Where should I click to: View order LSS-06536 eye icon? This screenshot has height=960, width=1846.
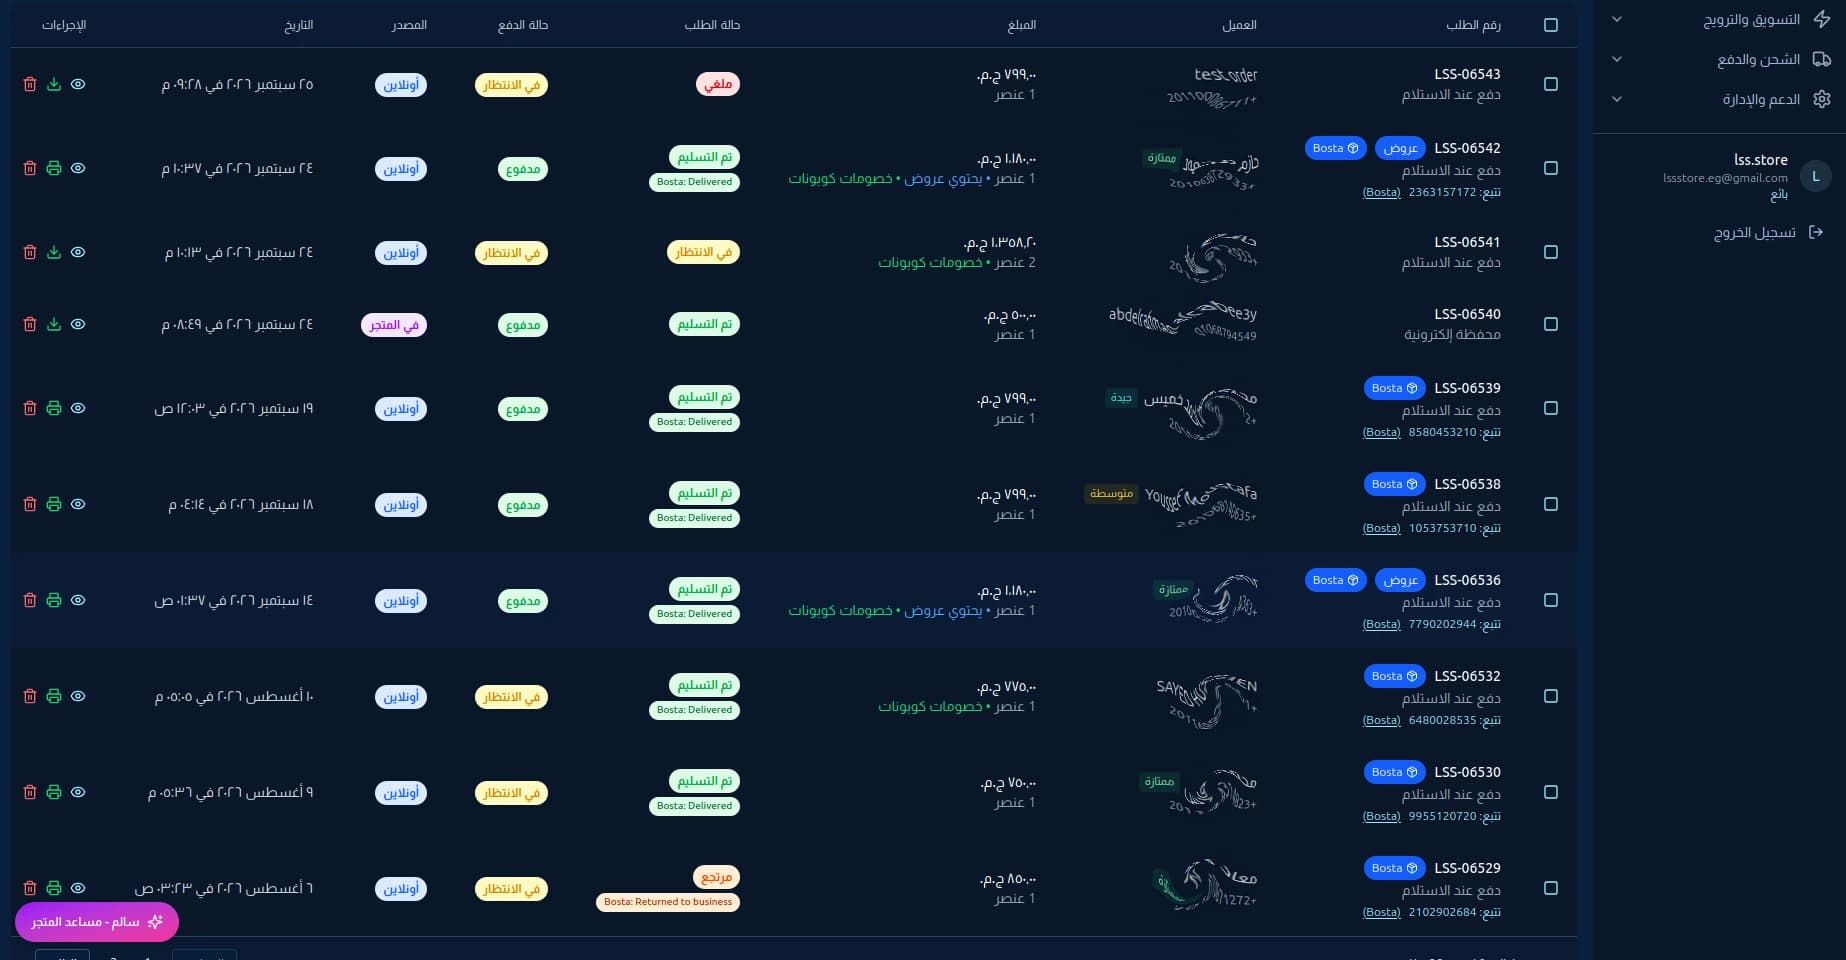[78, 601]
